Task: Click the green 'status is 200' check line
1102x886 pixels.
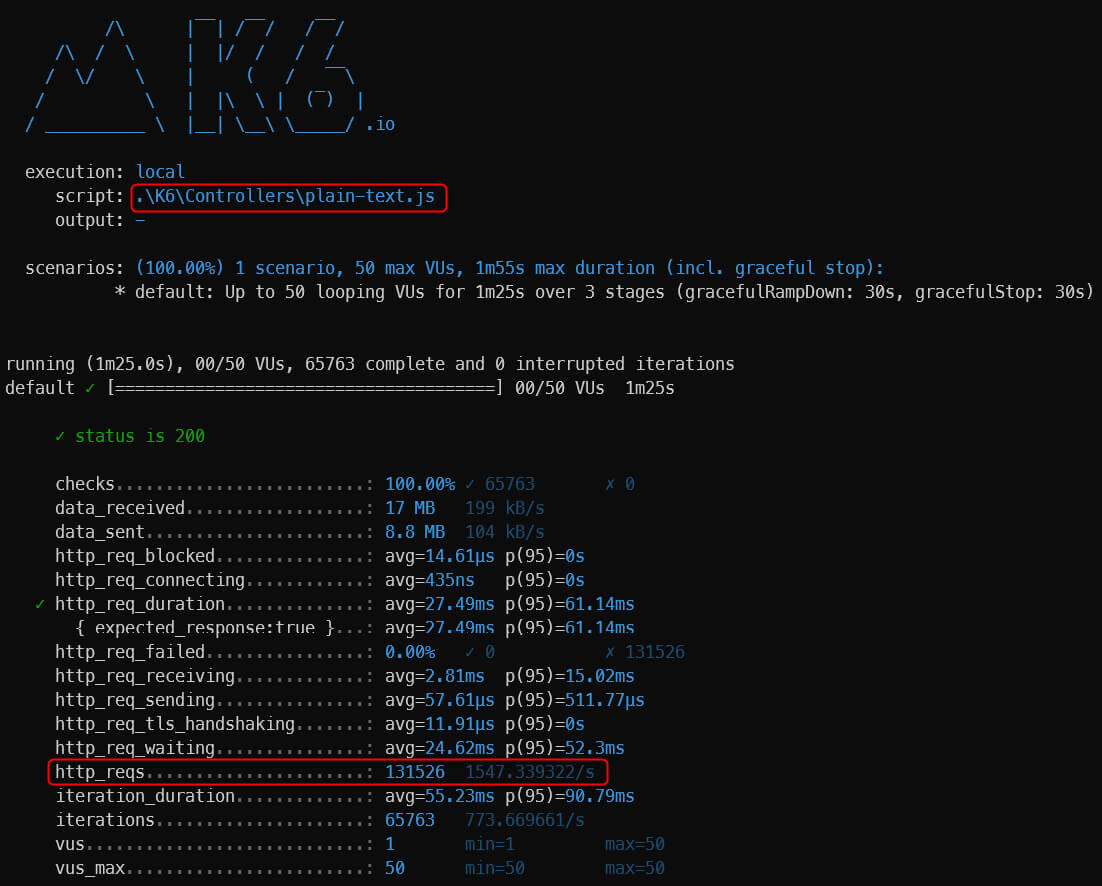Action: click(x=130, y=436)
